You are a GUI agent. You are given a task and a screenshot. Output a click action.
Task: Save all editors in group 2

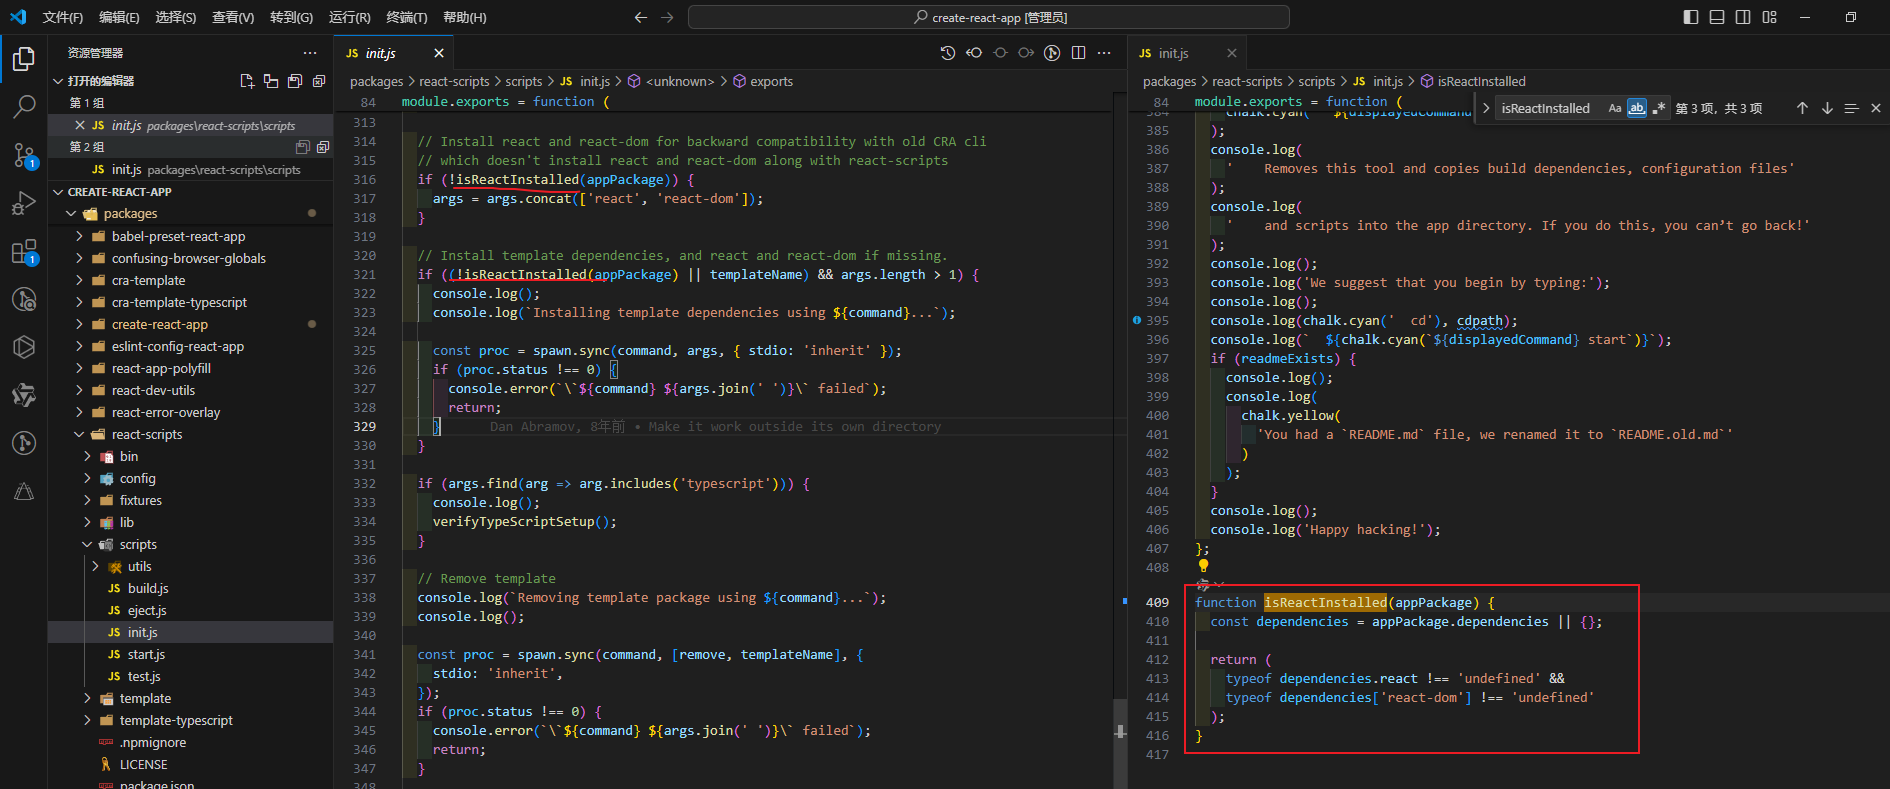pos(302,147)
